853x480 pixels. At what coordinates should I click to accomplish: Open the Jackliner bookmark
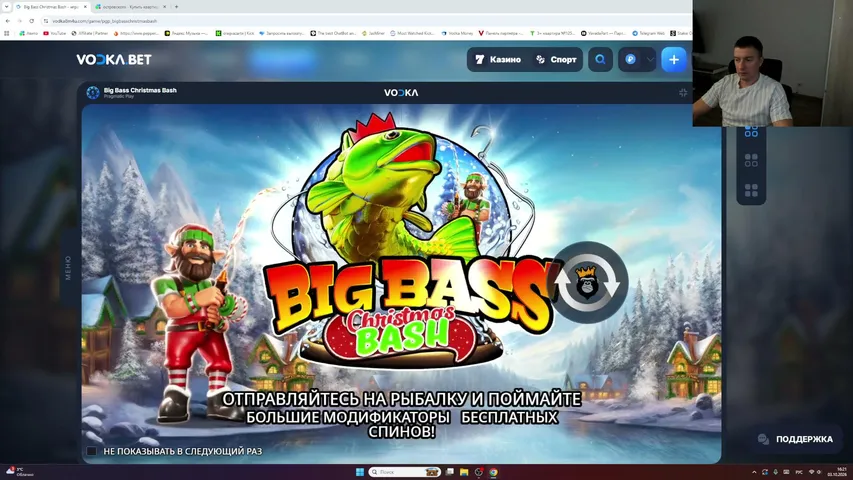tap(373, 33)
